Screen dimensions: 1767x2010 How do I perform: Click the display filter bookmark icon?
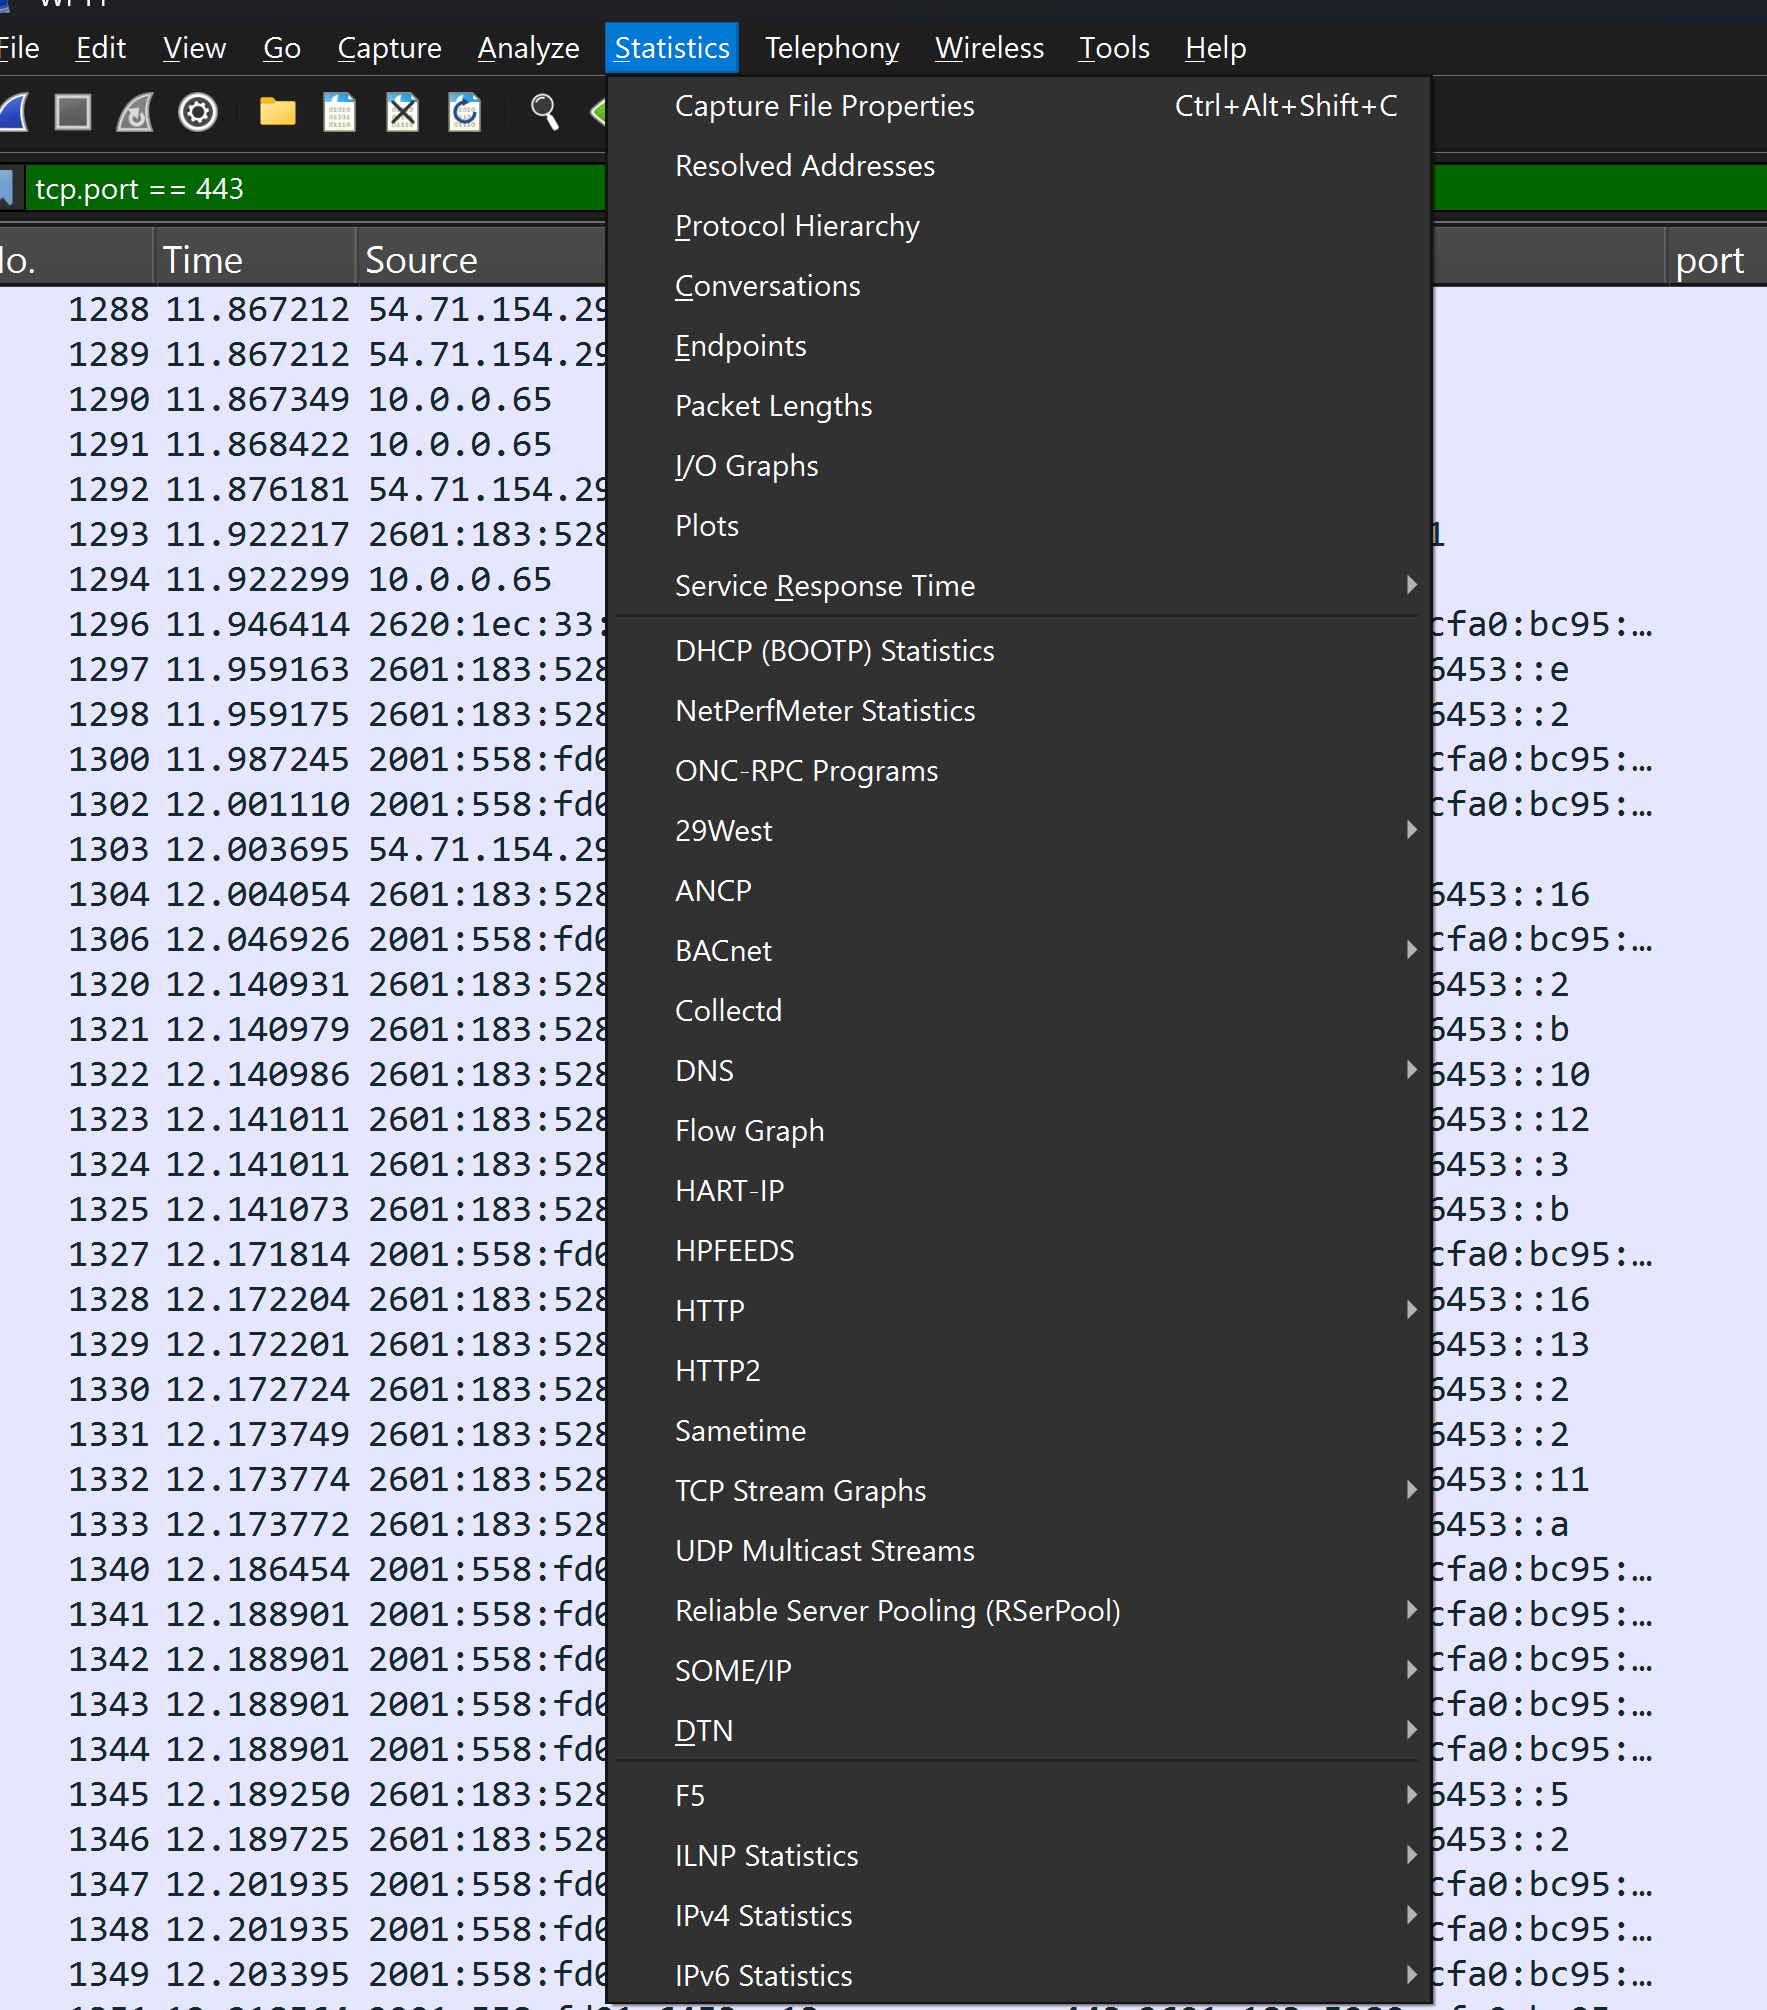7,188
